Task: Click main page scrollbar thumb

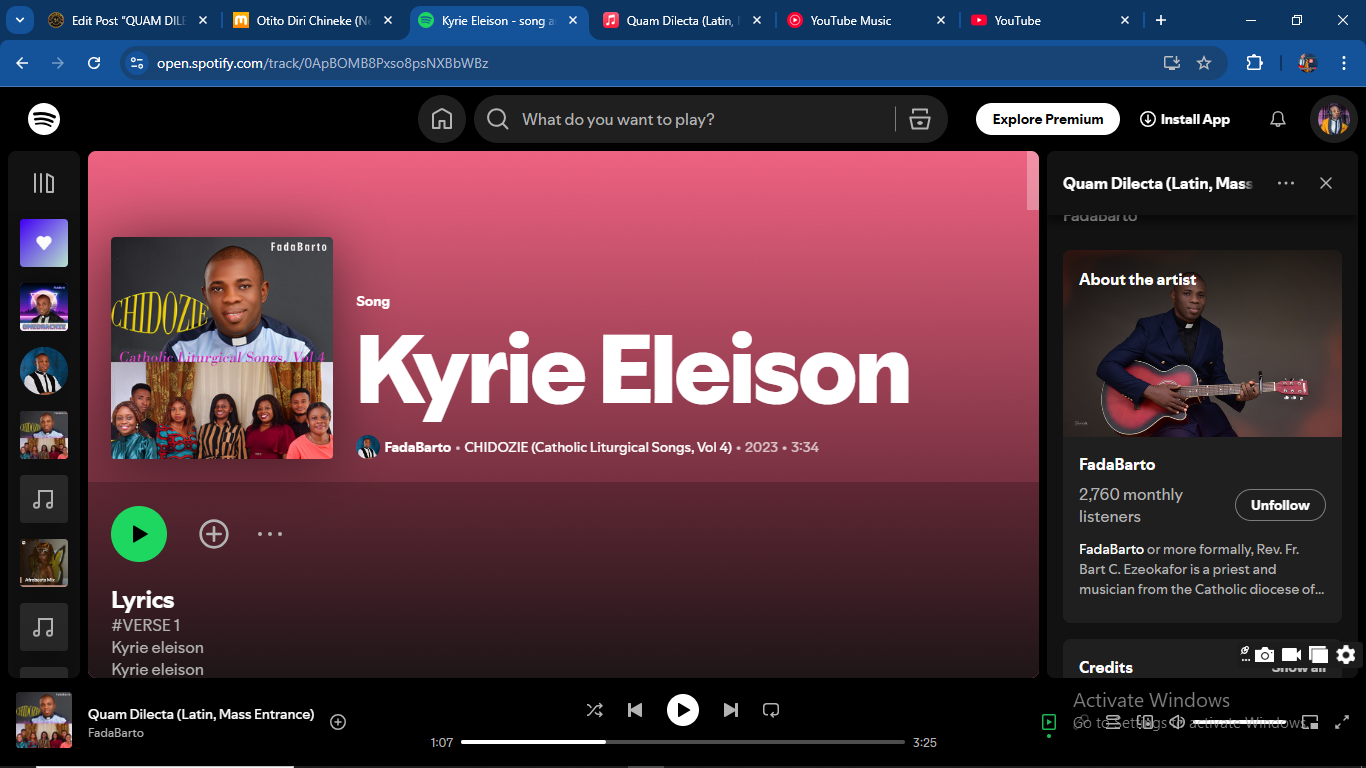Action: pos(1033,181)
